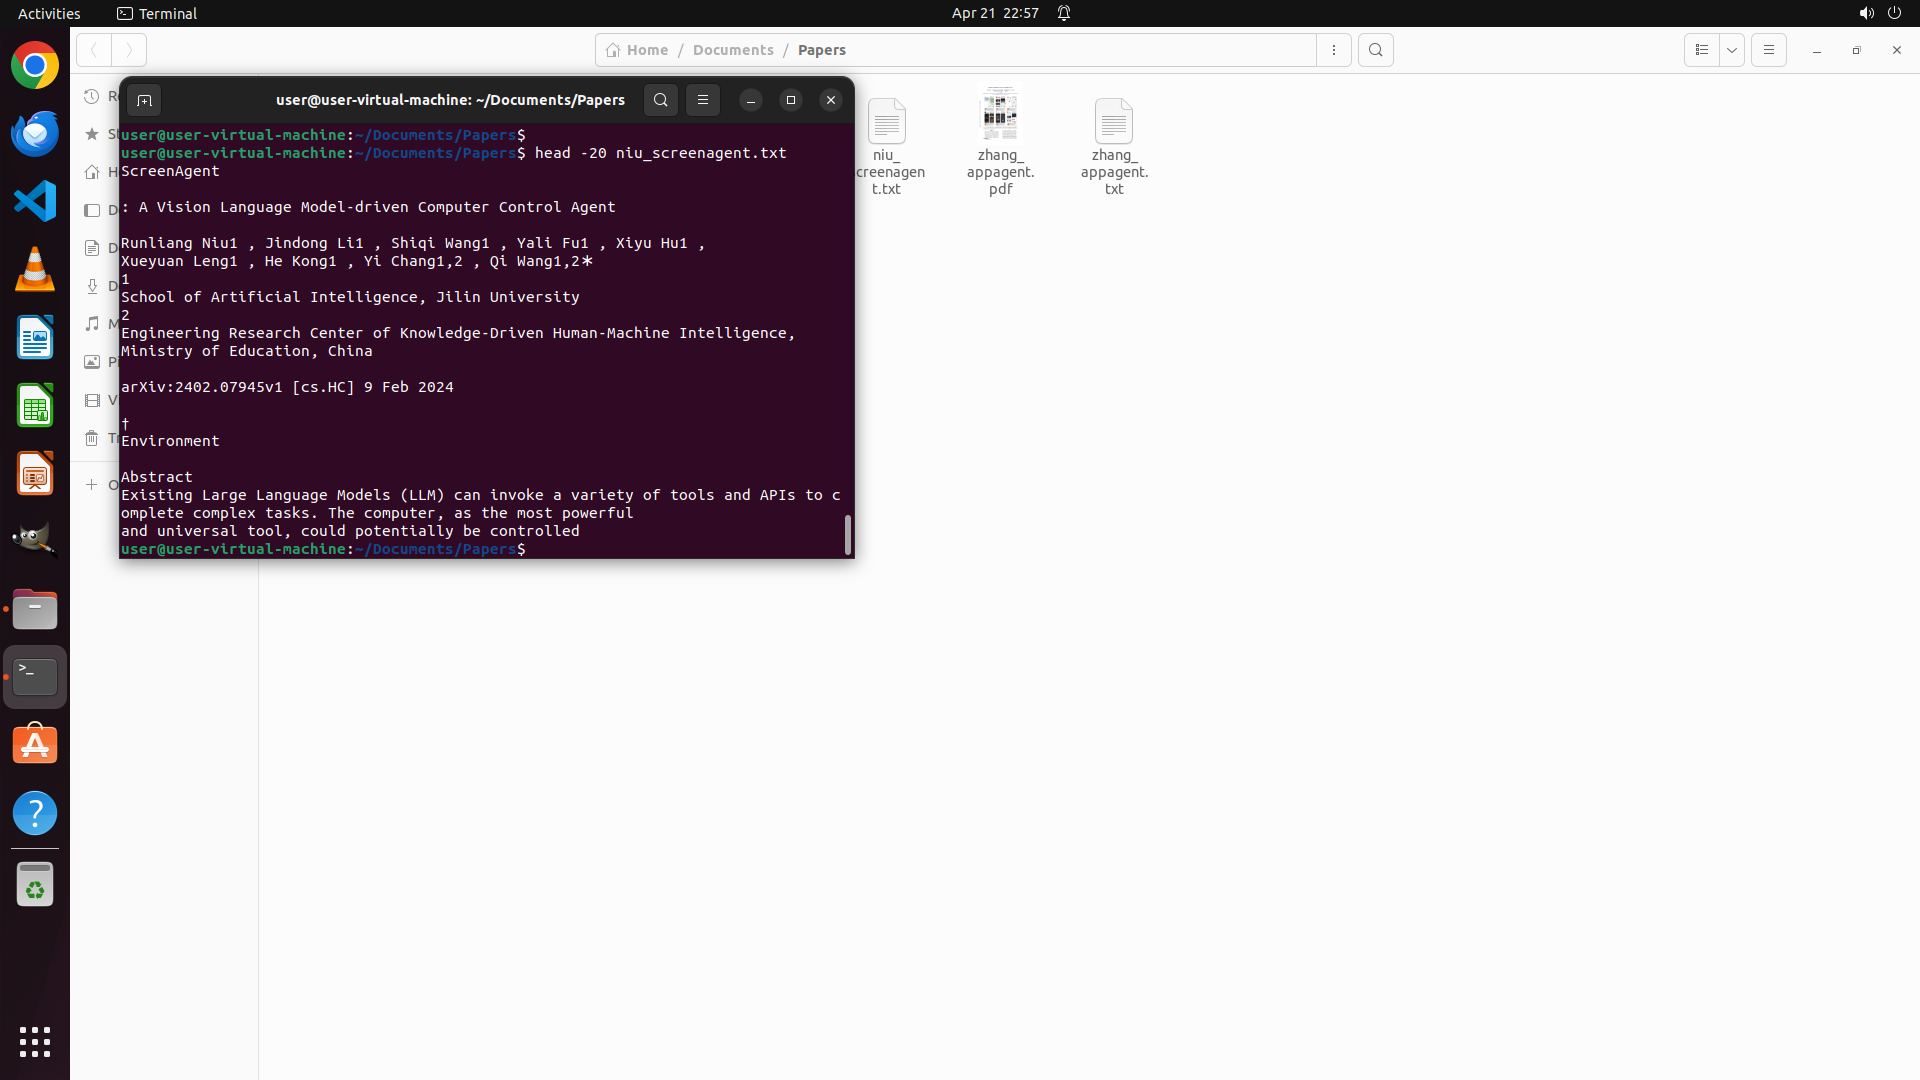1920x1080 pixels.
Task: Open a new terminal tab
Action: 144,100
